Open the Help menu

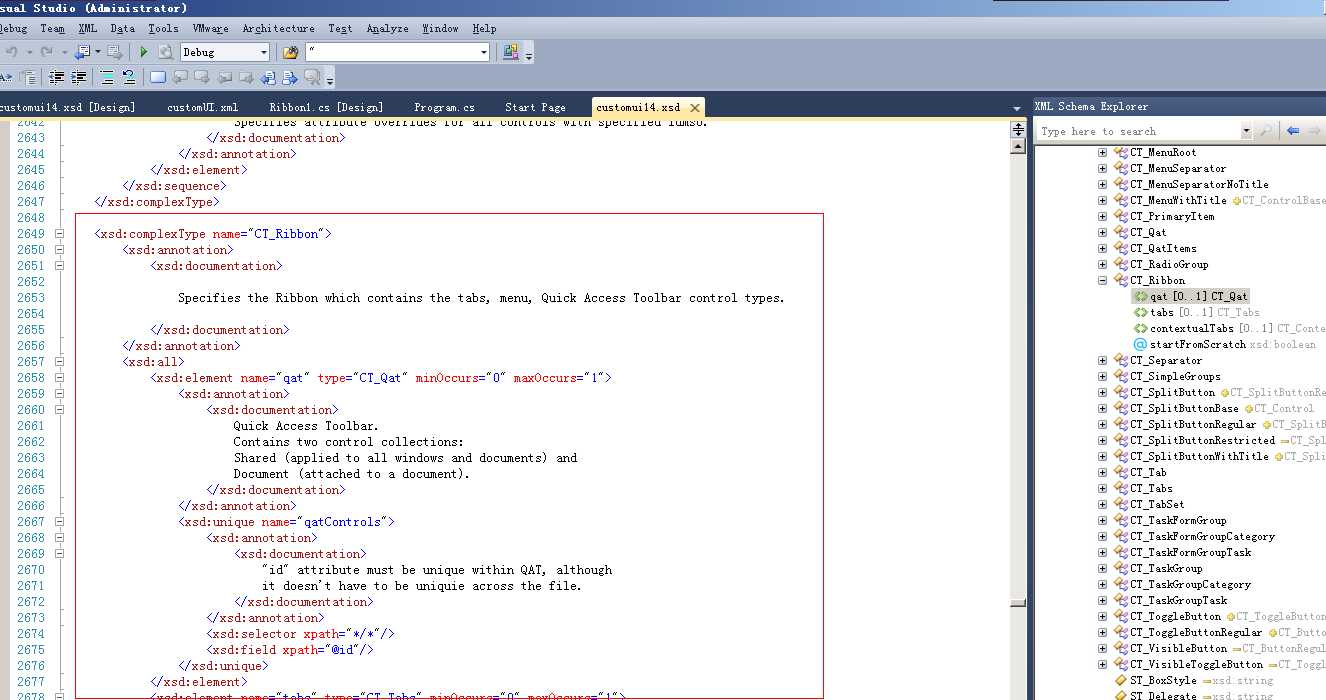[x=484, y=29]
